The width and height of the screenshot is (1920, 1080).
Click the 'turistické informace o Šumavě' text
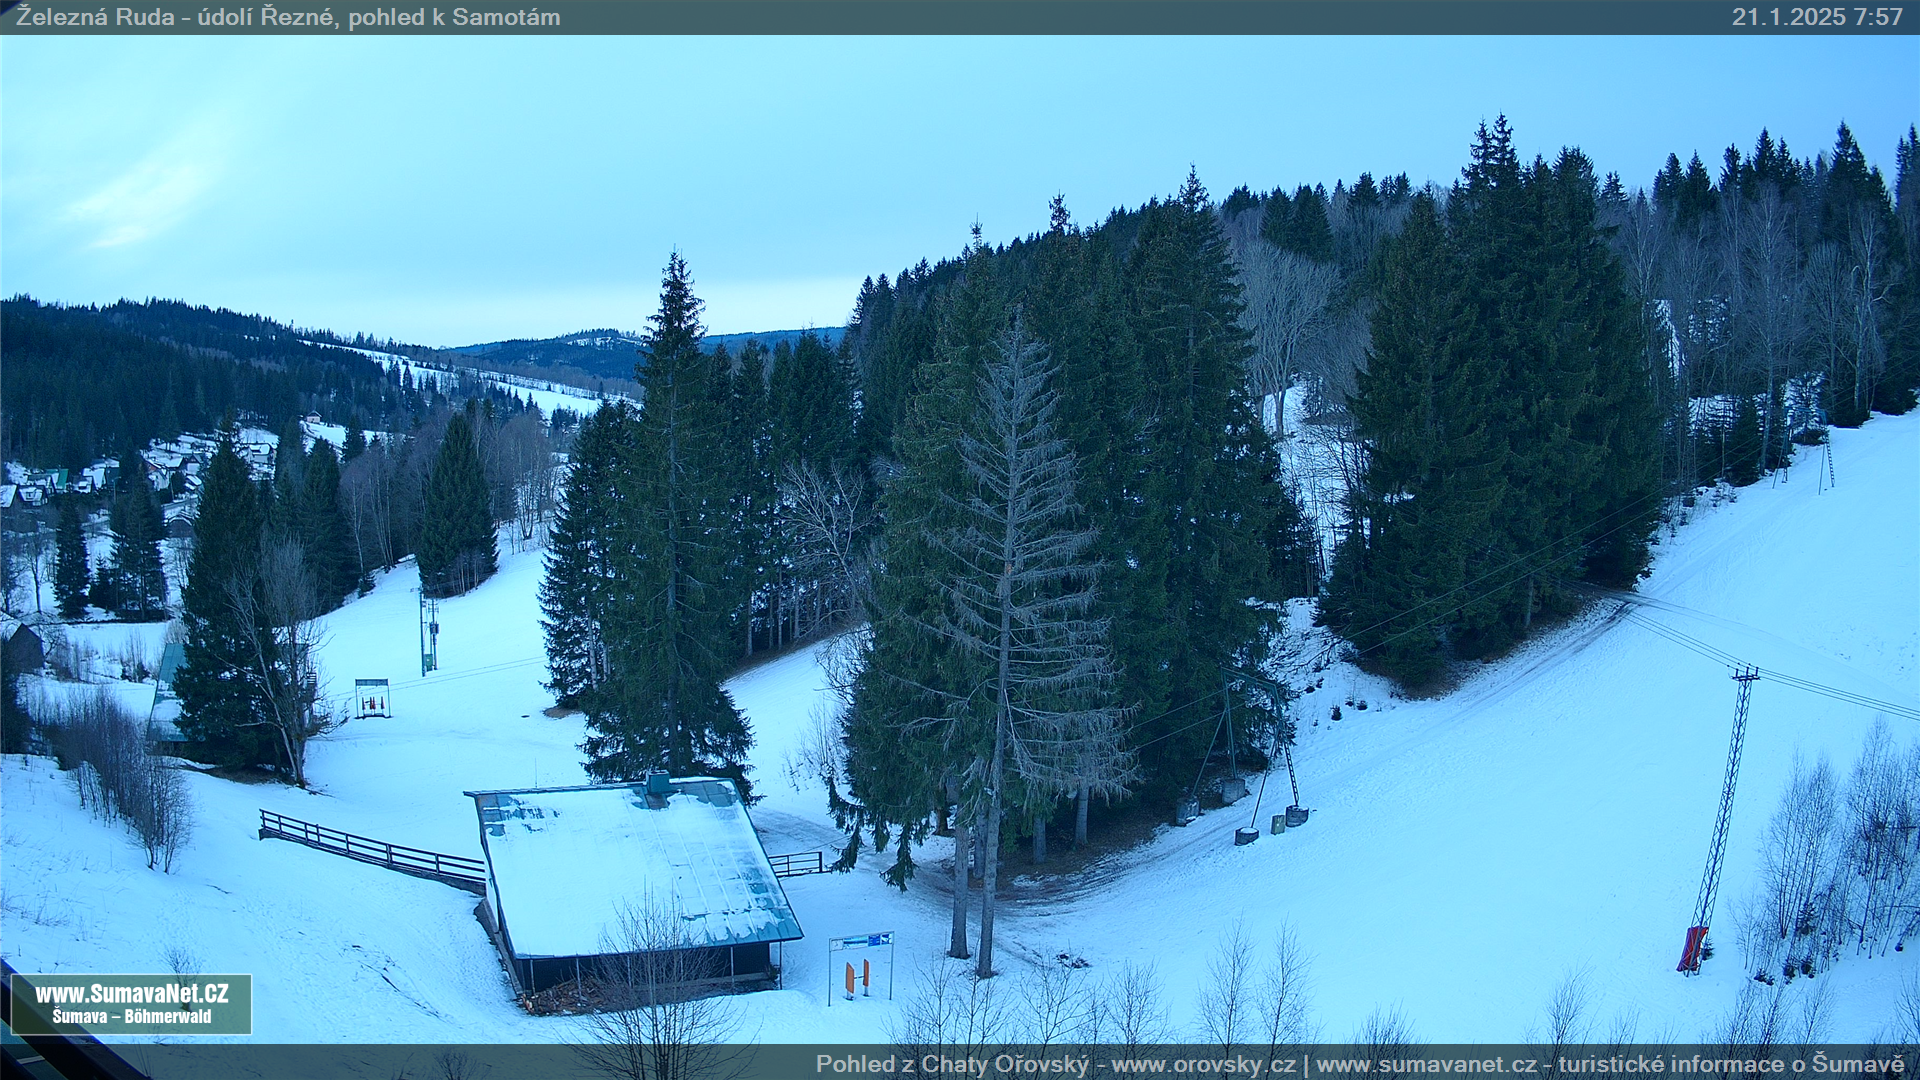[1730, 1065]
